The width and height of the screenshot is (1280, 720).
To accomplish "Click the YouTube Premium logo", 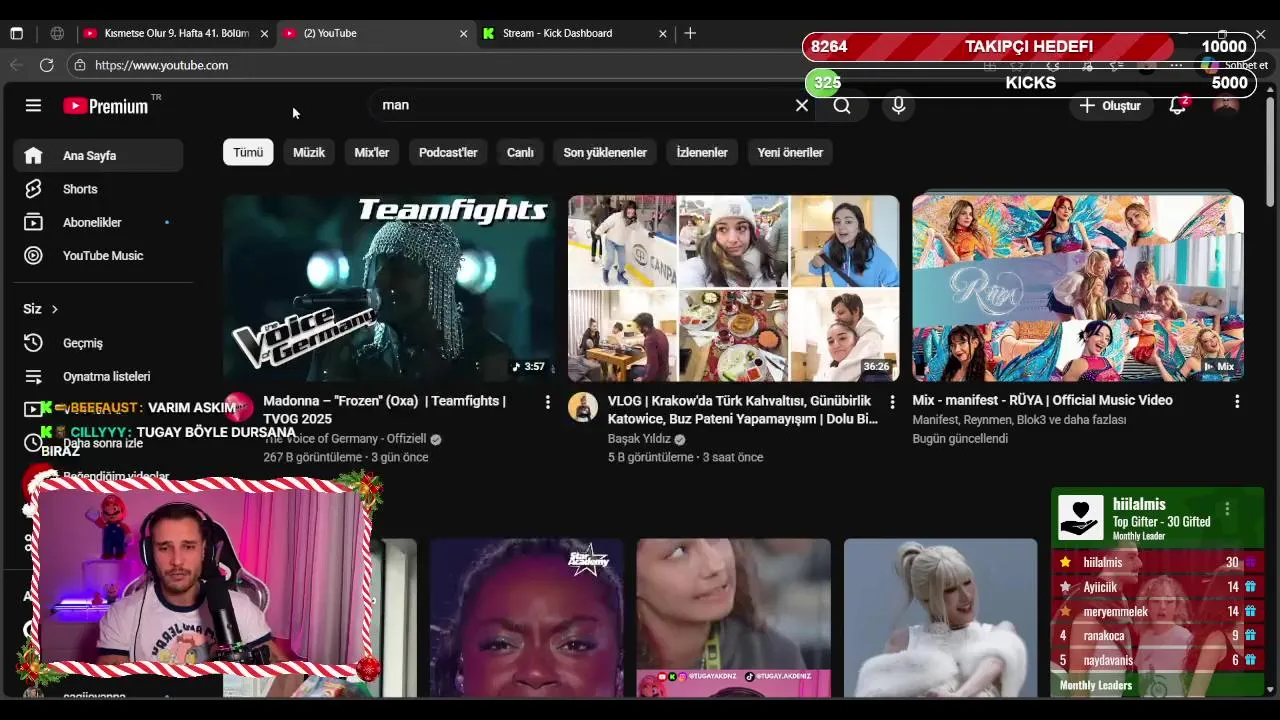I will pos(106,106).
